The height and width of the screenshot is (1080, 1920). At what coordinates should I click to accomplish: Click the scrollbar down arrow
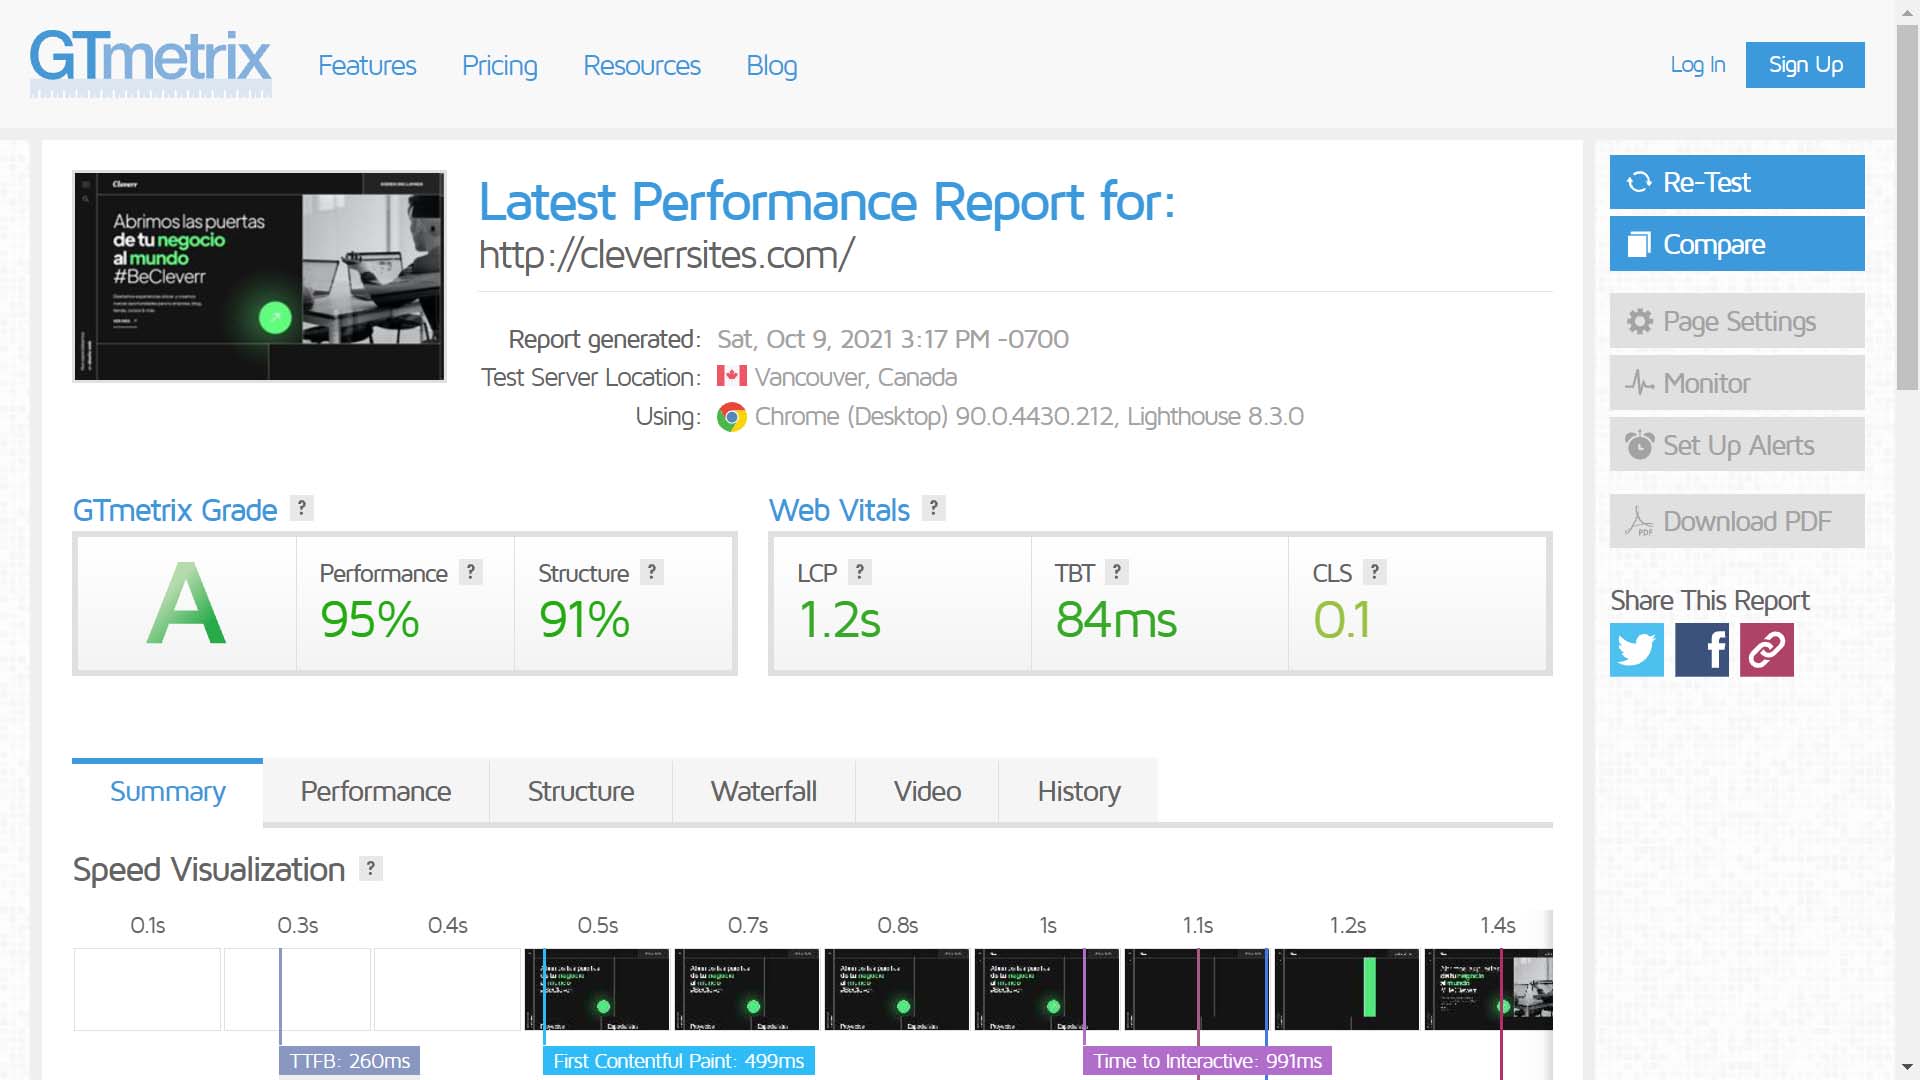[1908, 1068]
